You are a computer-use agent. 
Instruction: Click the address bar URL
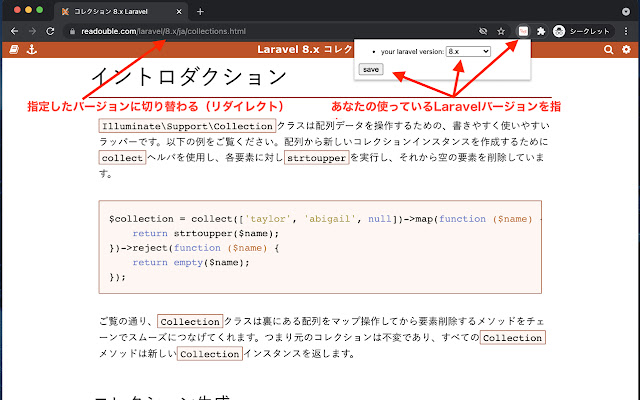coord(163,31)
